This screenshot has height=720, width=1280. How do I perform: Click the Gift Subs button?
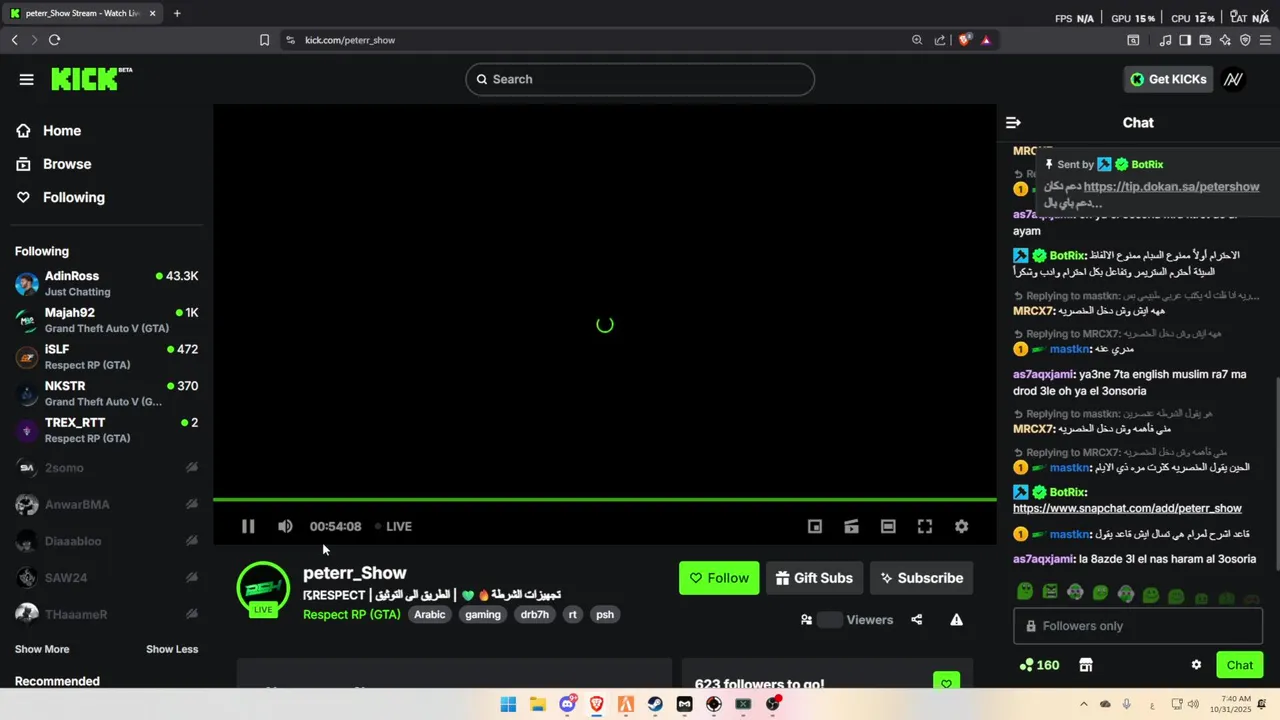pos(815,578)
